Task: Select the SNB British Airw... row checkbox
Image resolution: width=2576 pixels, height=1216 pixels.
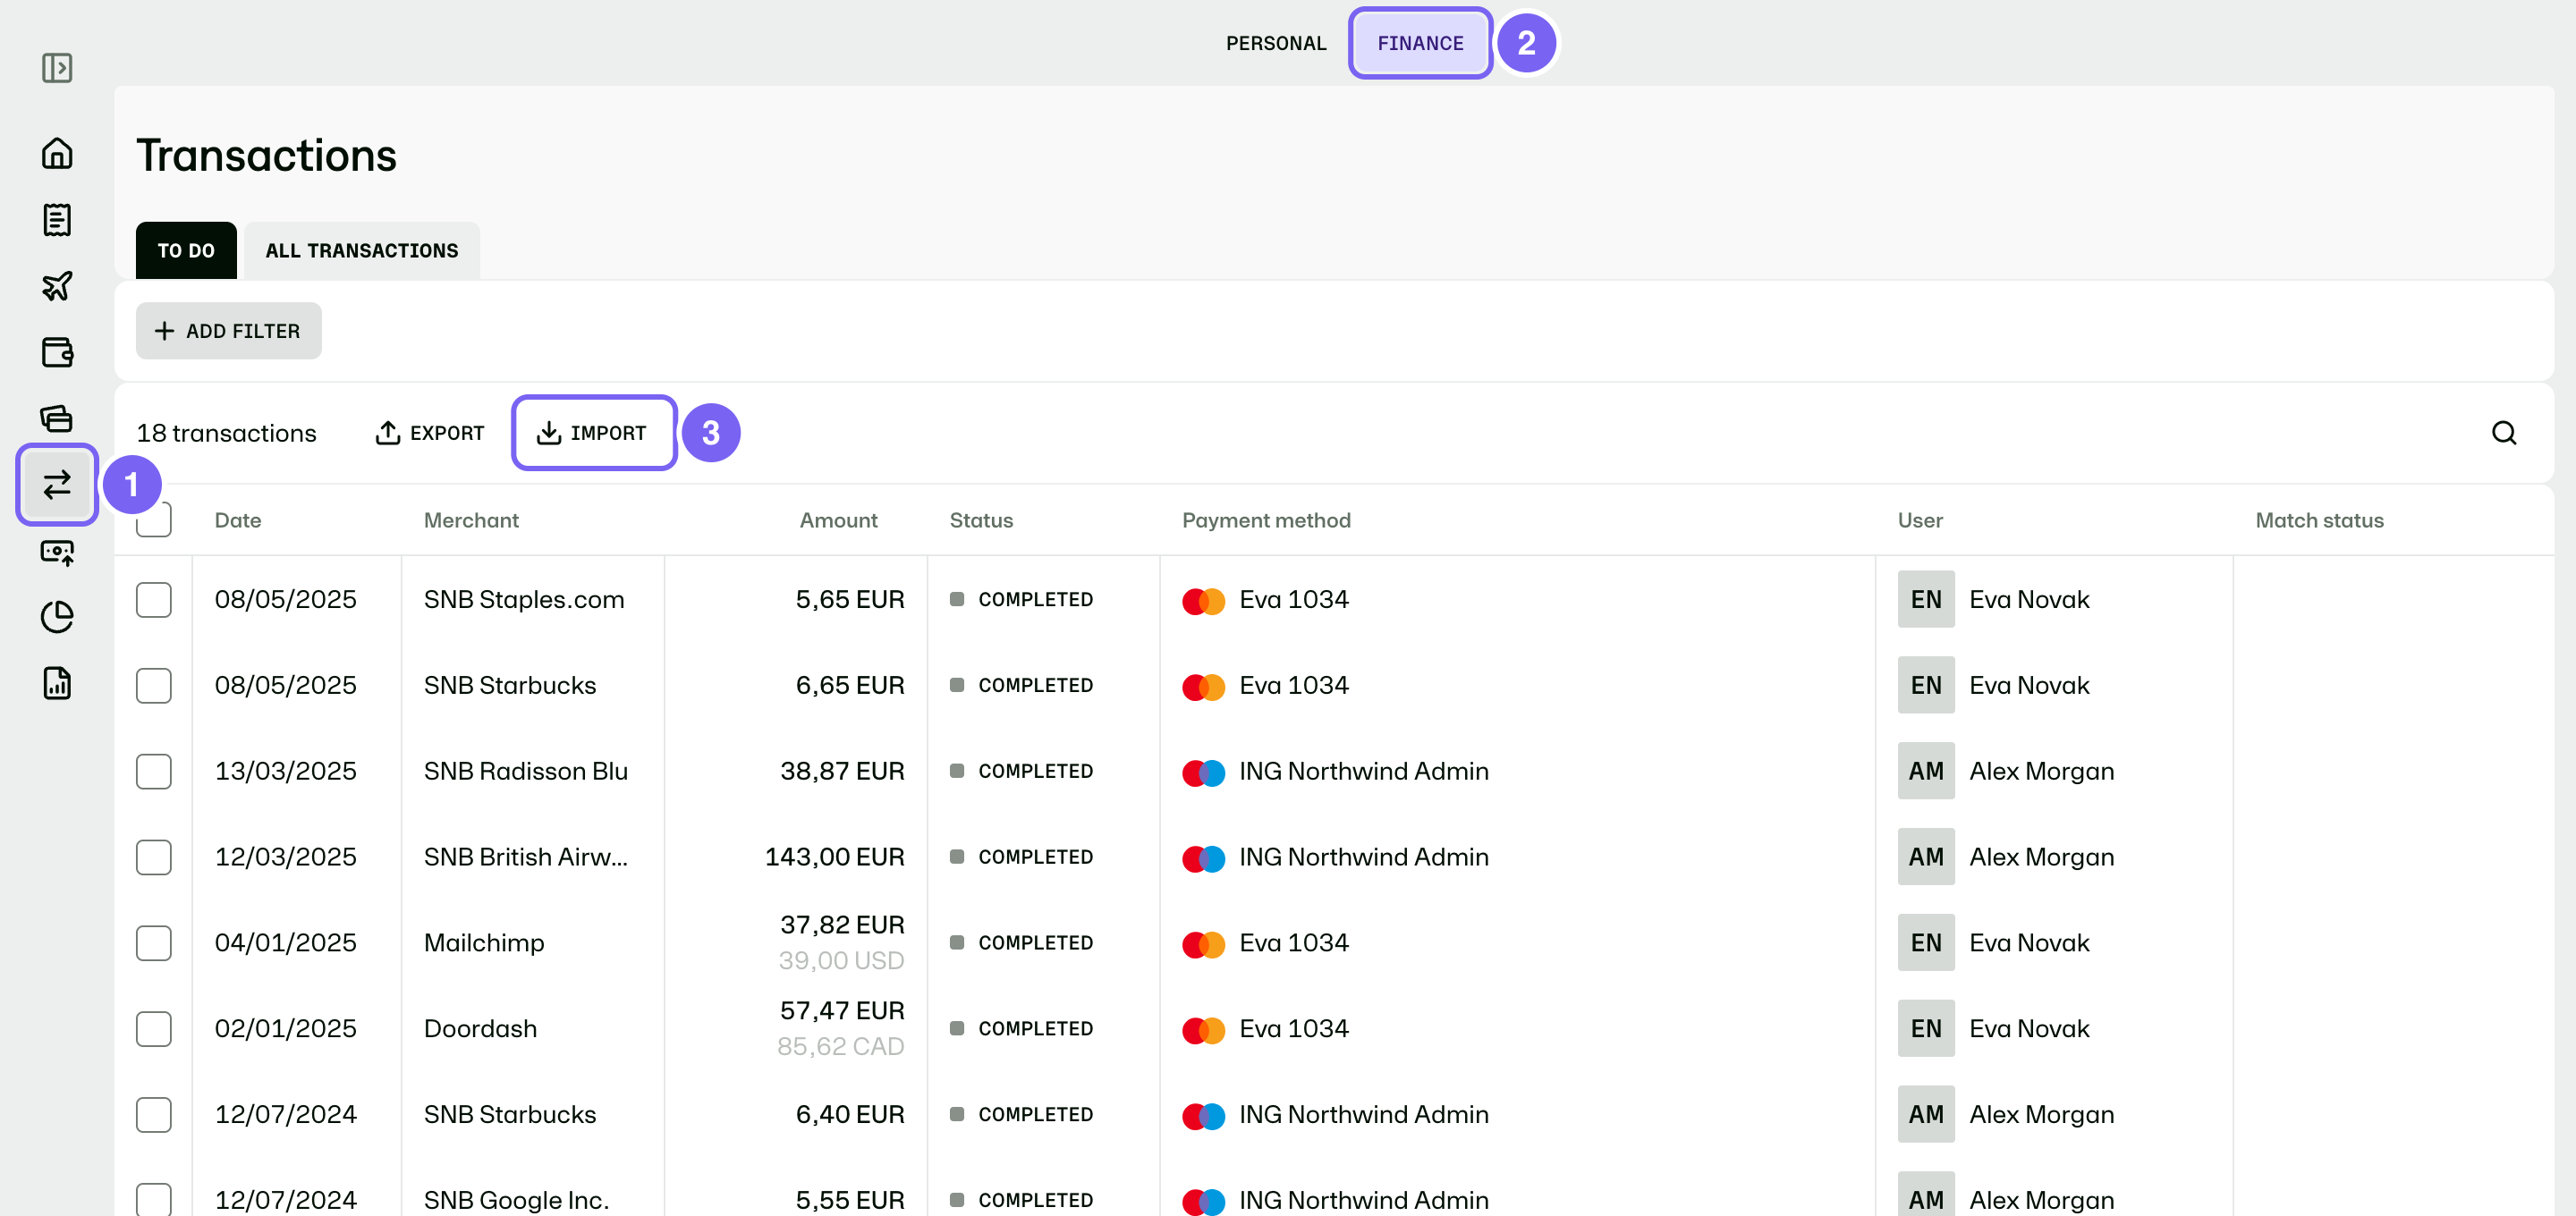Action: point(154,858)
